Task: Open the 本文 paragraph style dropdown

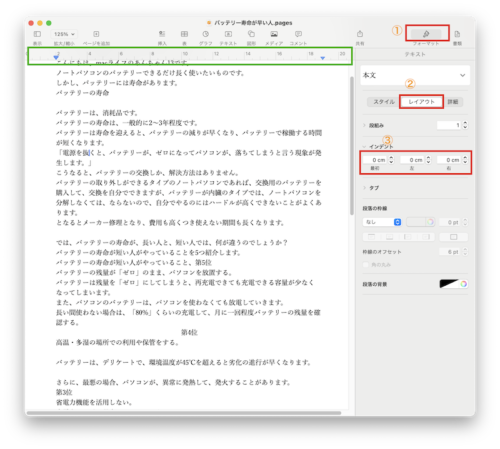Action: pyautogui.click(x=415, y=75)
